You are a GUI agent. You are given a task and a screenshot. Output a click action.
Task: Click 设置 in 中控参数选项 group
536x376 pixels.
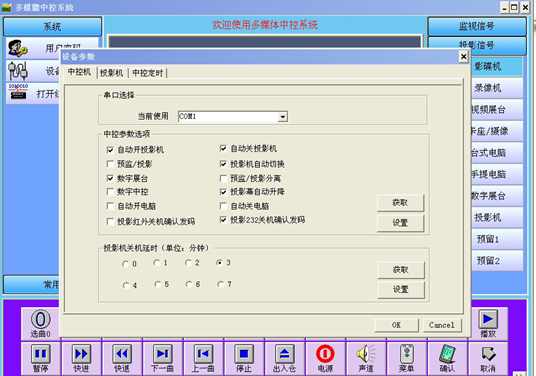coord(400,223)
